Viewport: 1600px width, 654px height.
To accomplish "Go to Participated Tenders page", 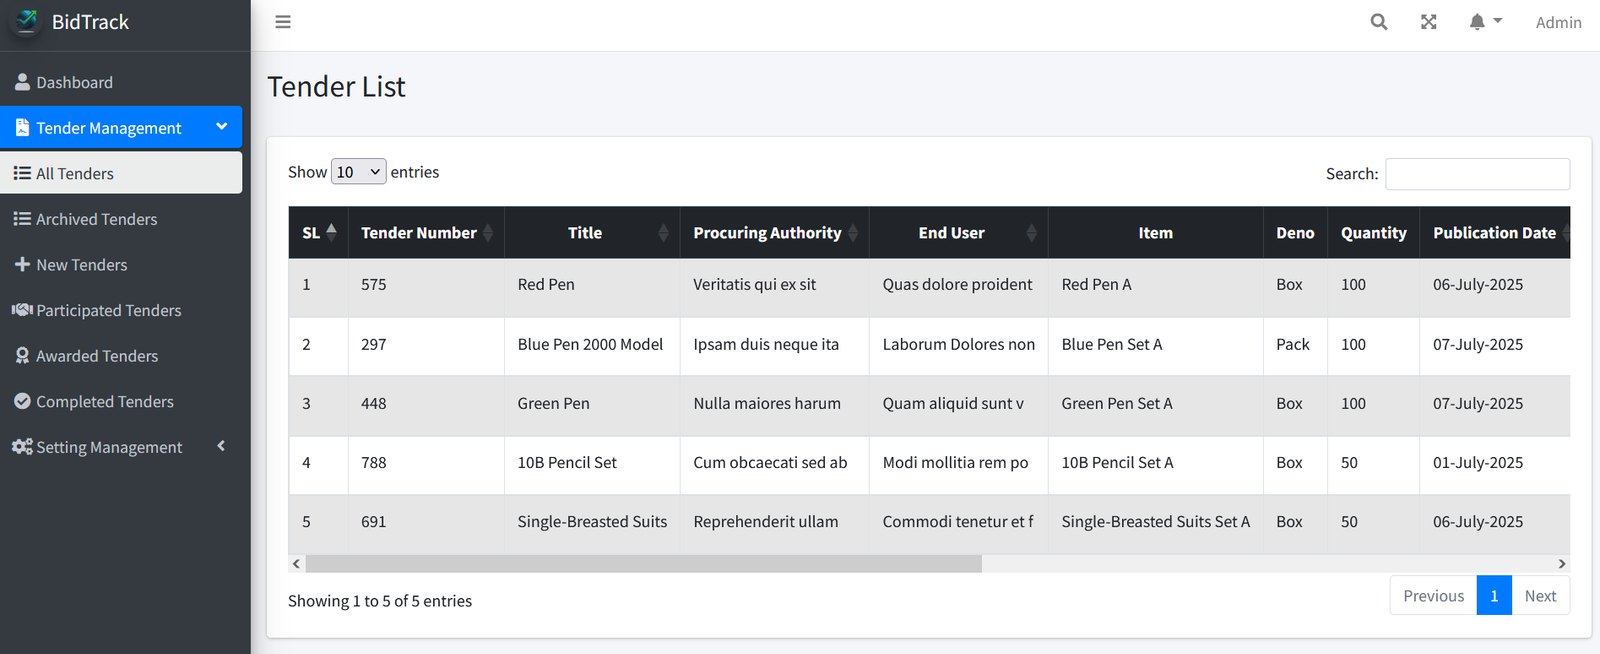I will (x=108, y=310).
